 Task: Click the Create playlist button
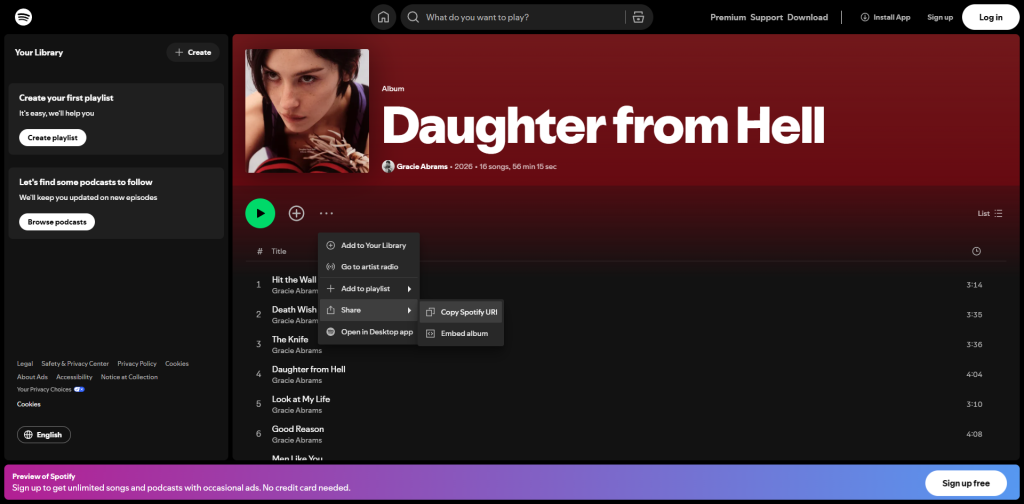tap(52, 138)
